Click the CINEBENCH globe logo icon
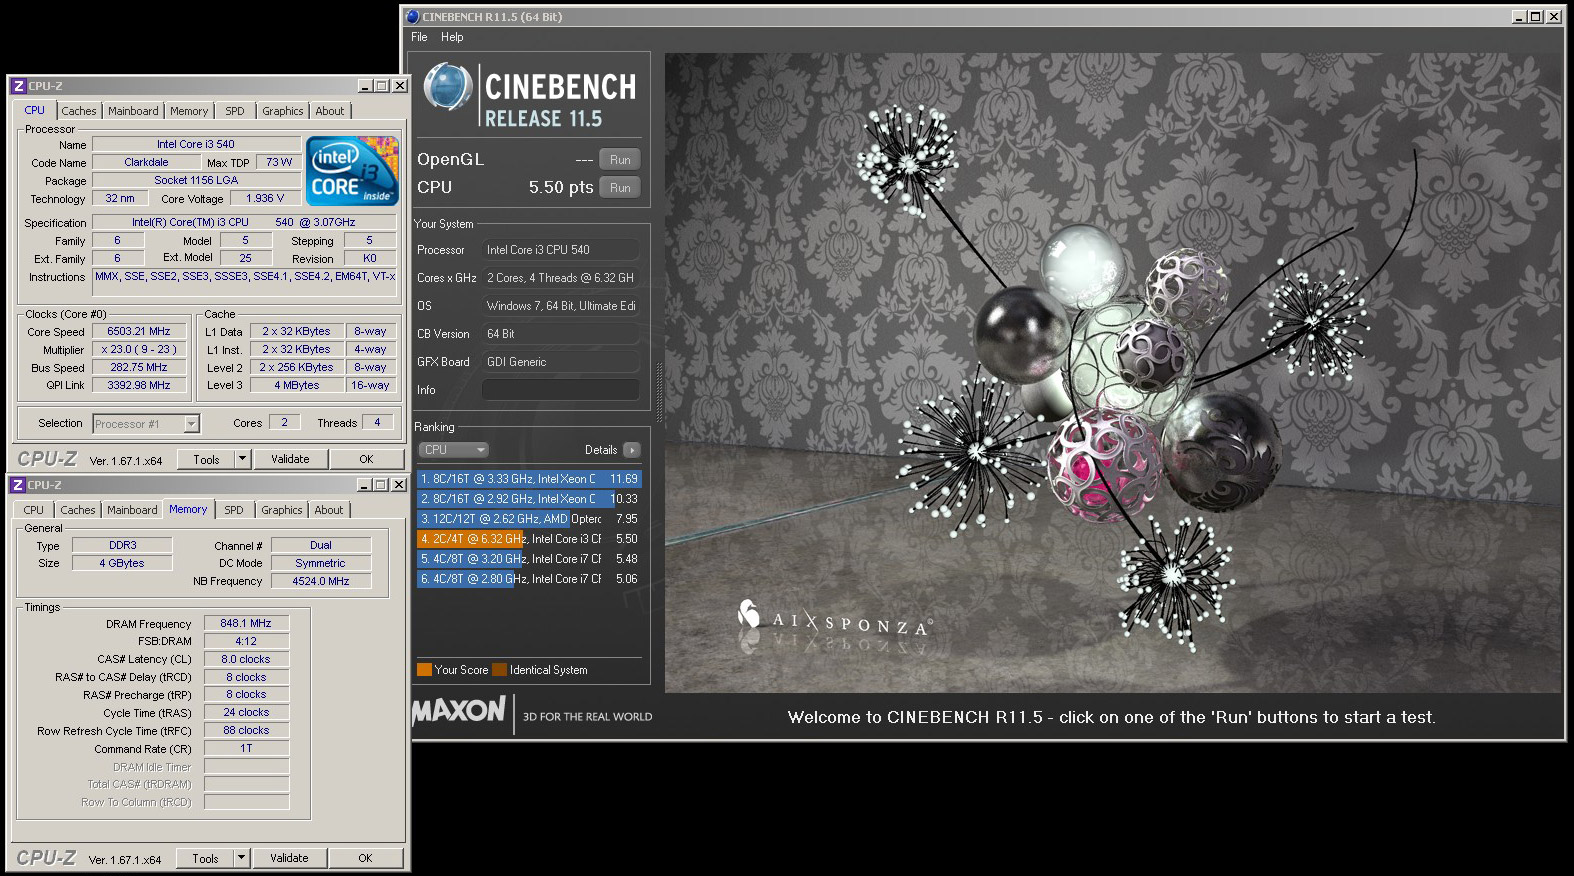The image size is (1574, 876). (447, 86)
